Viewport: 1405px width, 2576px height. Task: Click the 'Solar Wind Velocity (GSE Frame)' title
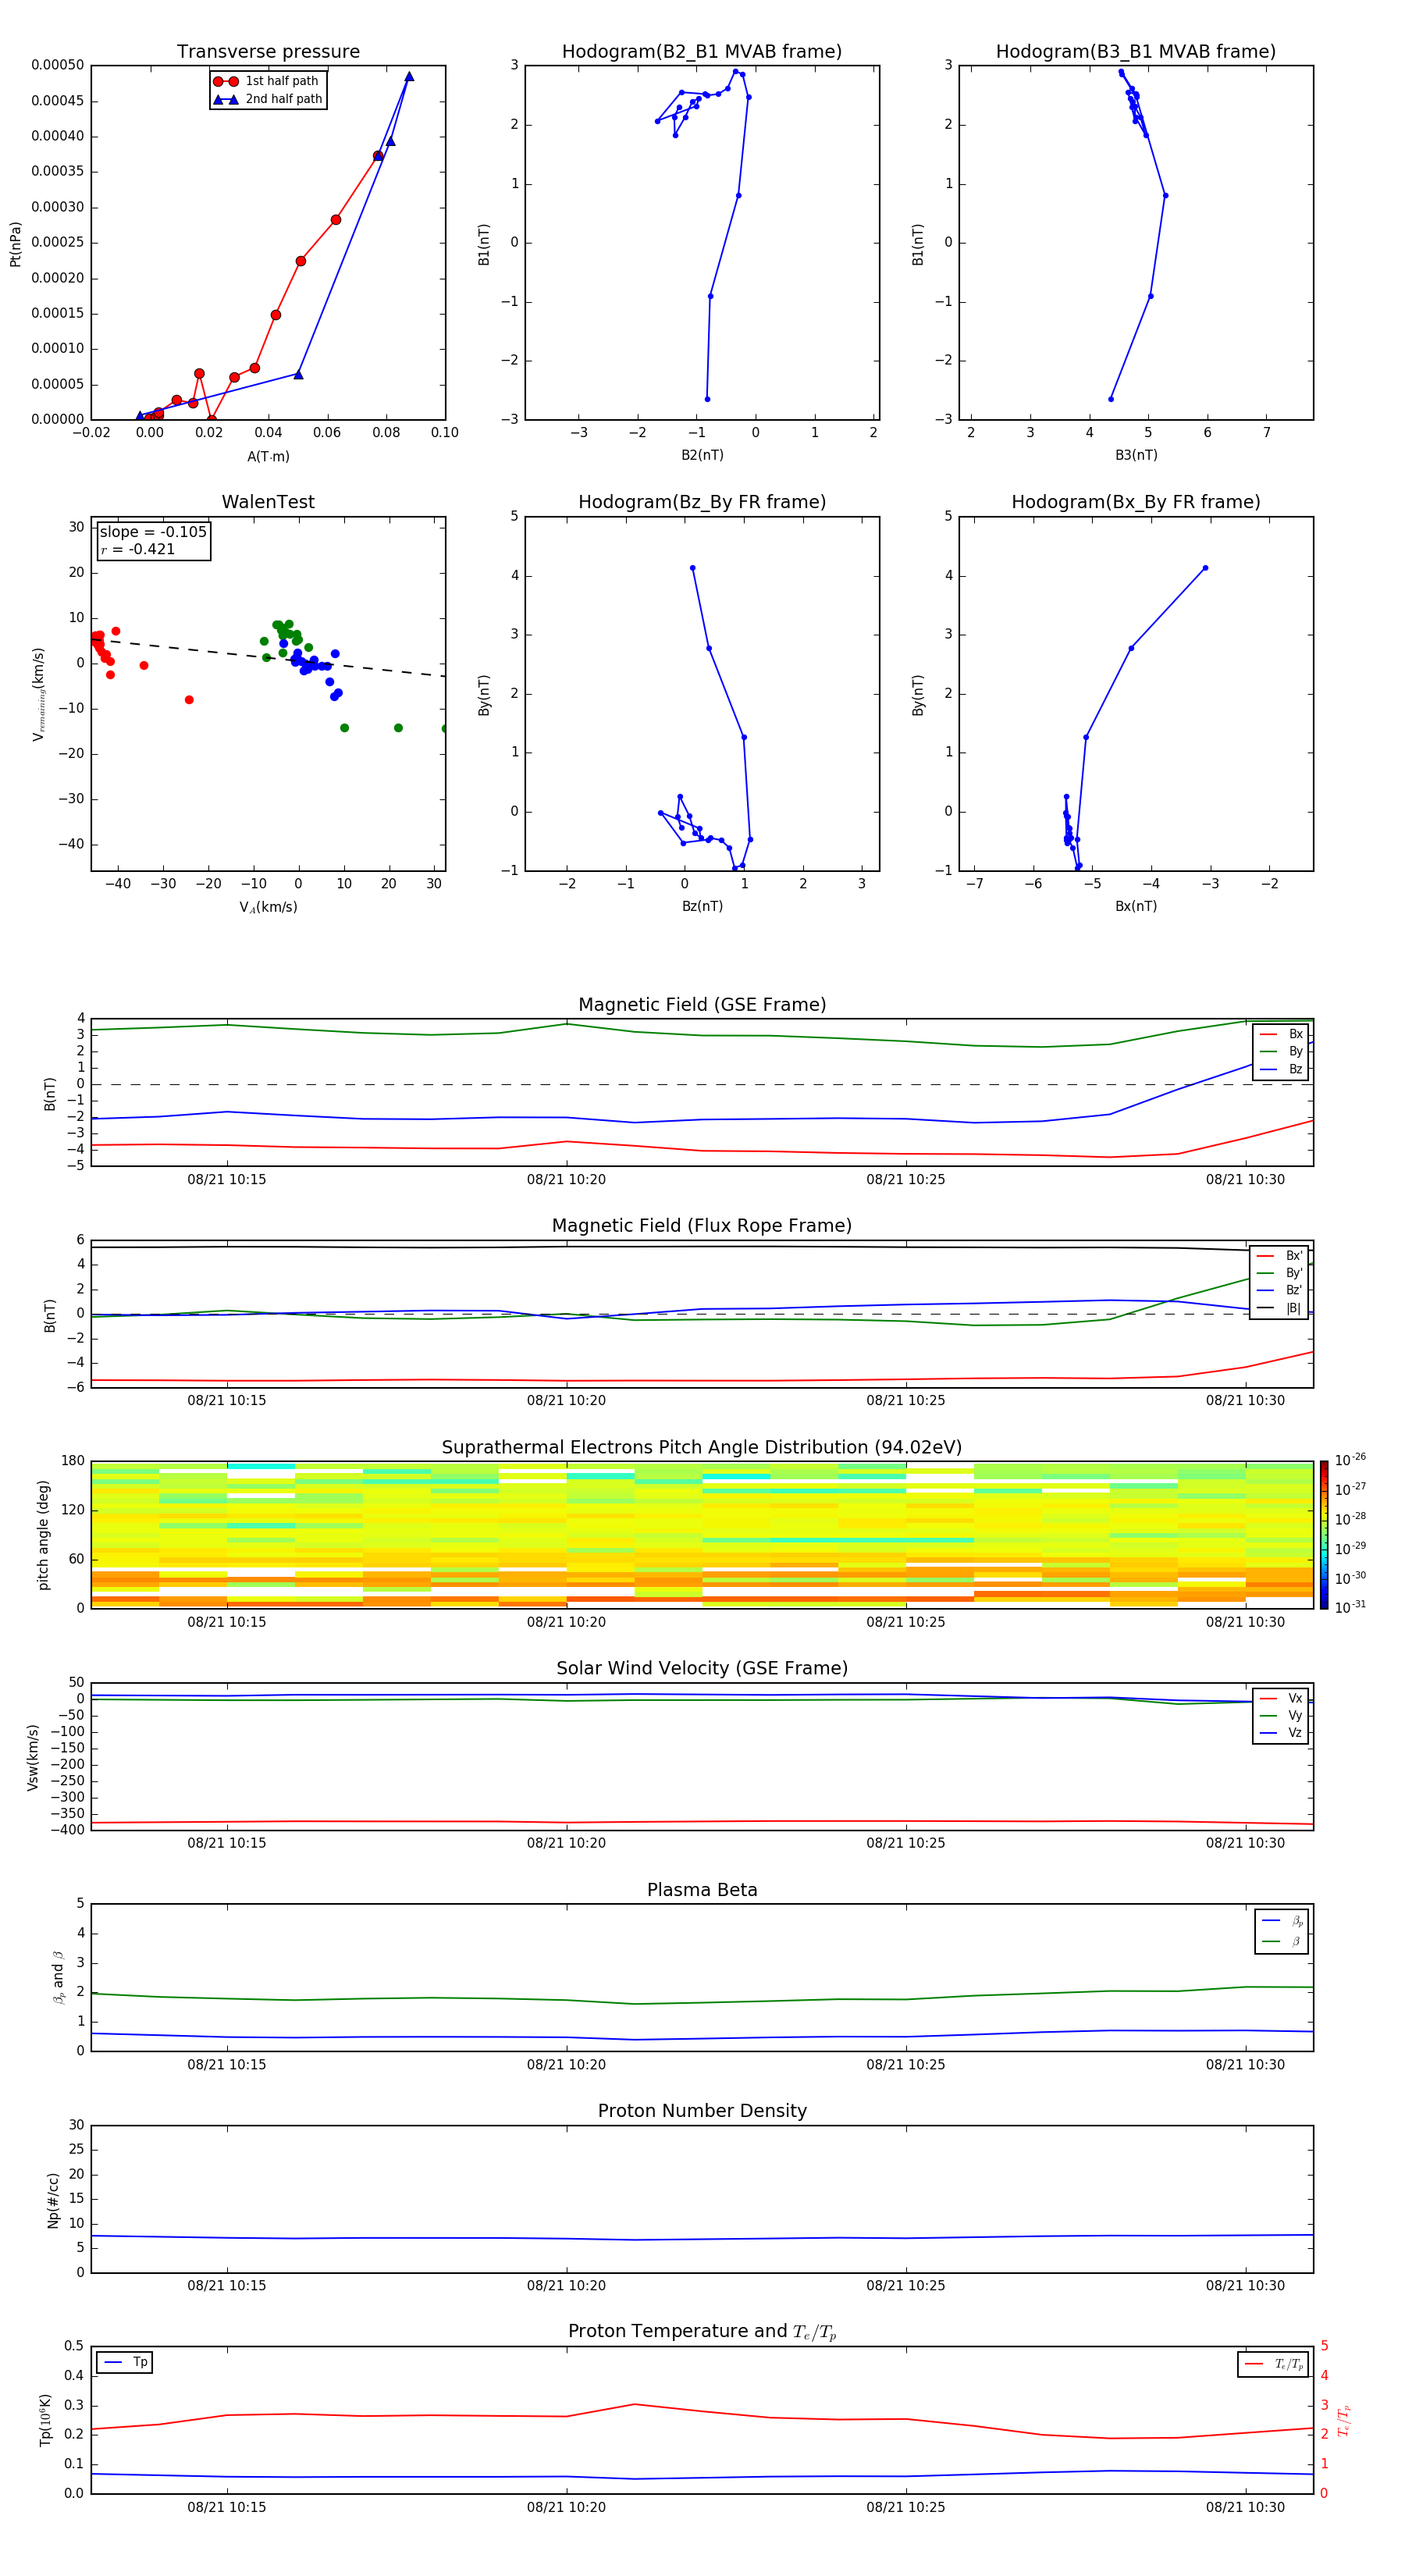point(702,1668)
